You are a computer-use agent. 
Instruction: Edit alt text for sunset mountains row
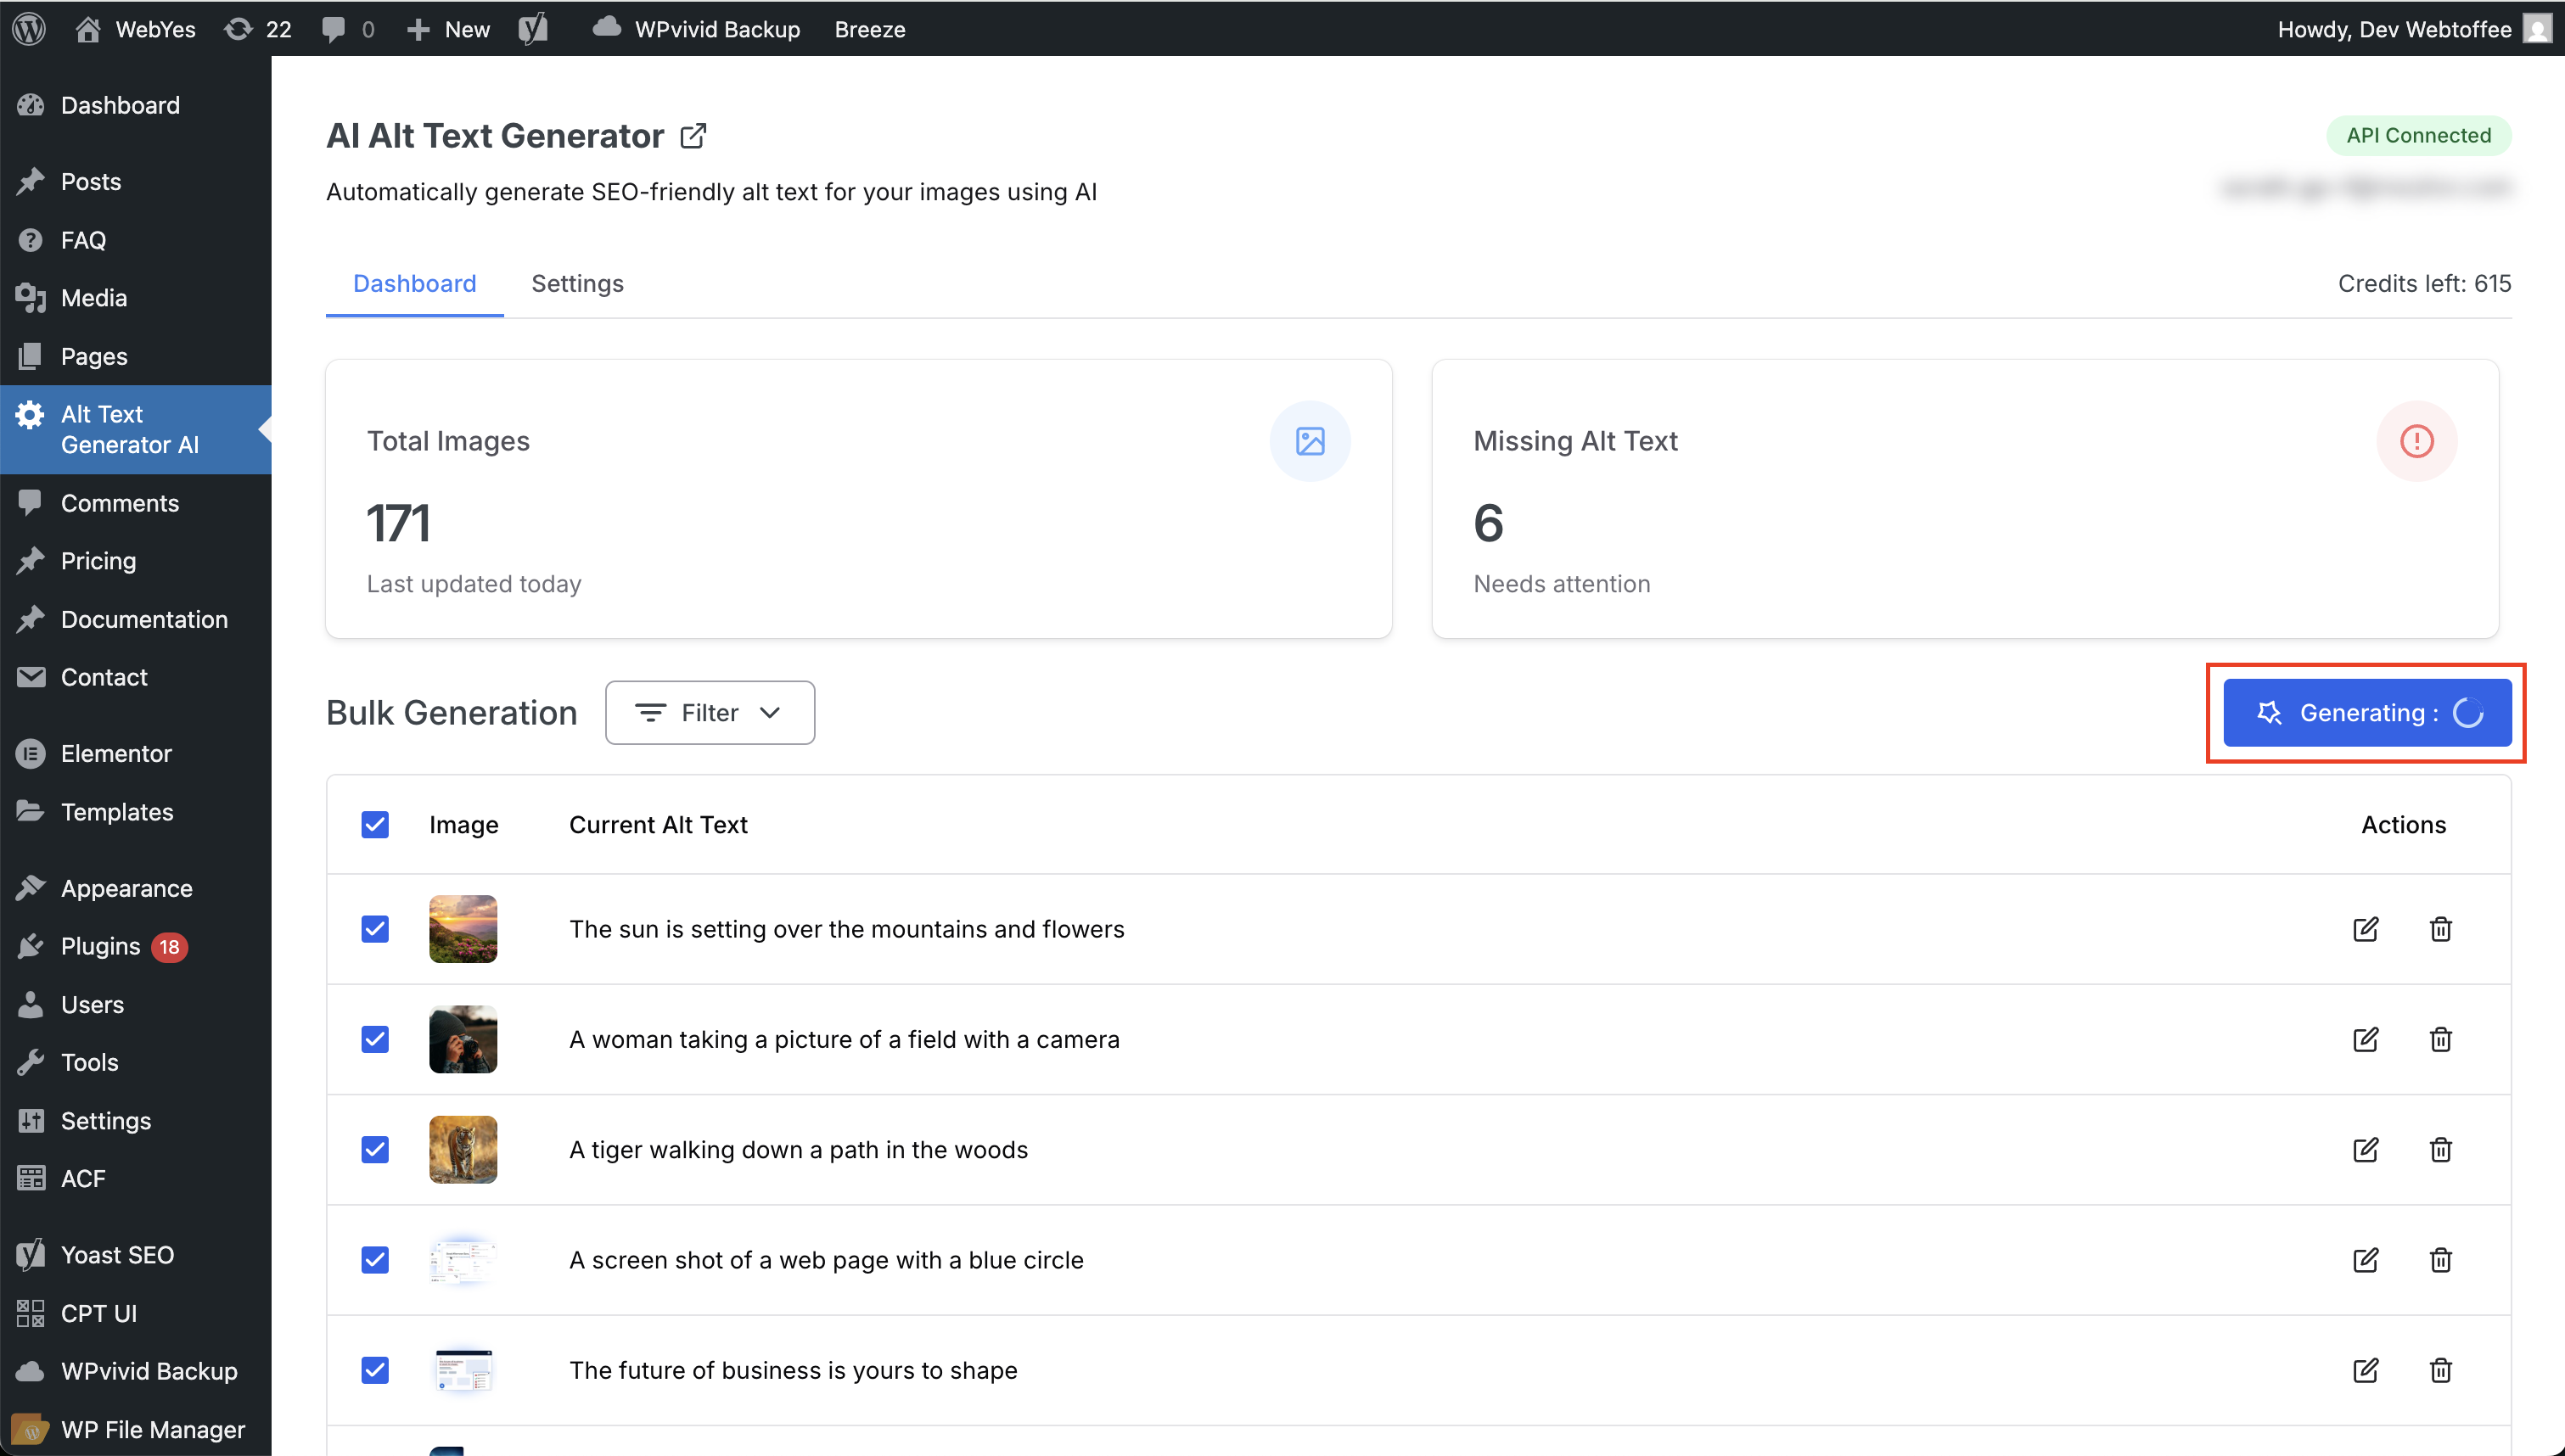click(x=2366, y=929)
